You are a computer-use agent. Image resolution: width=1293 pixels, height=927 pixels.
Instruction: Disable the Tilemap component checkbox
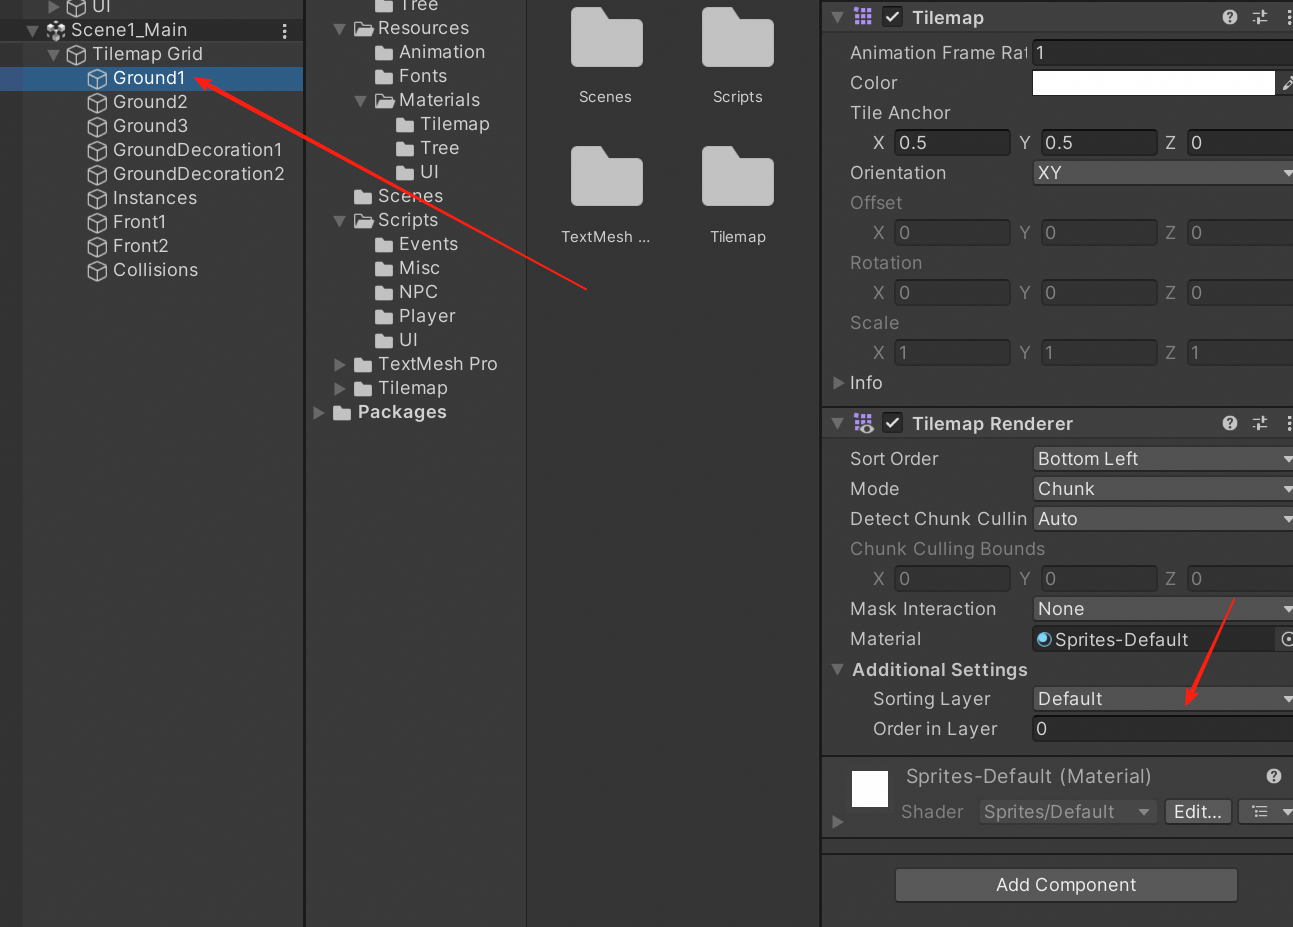click(892, 17)
